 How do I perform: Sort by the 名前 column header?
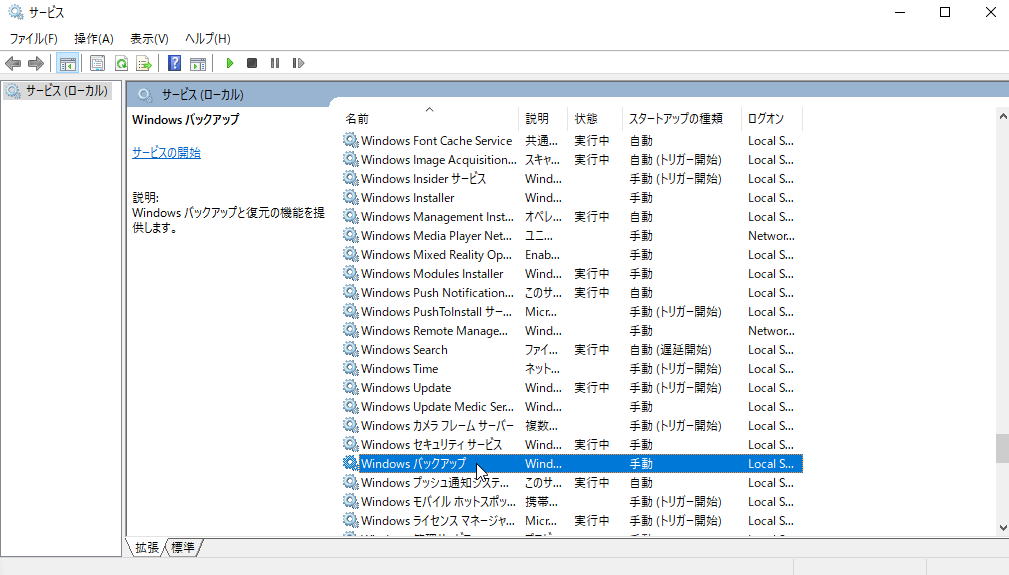[x=430, y=118]
